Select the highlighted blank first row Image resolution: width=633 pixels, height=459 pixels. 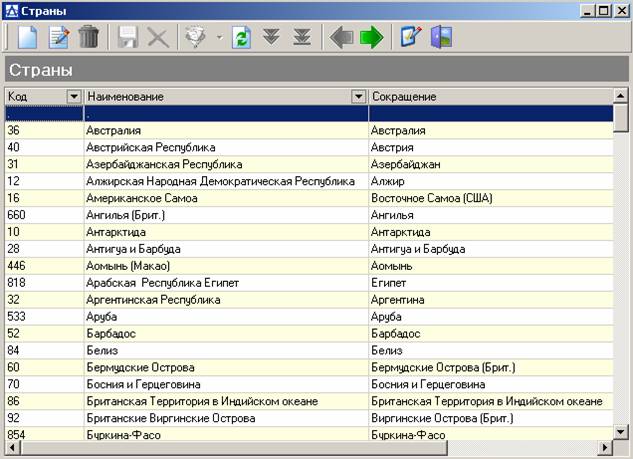click(x=309, y=113)
